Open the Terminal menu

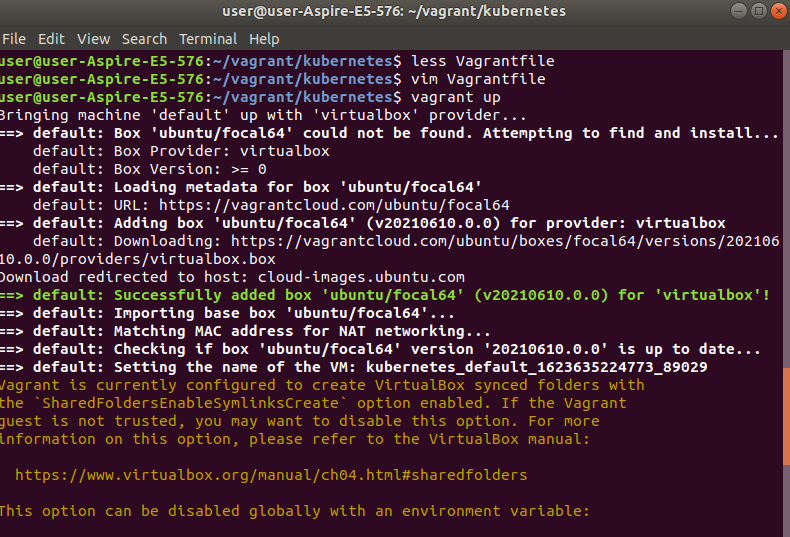[208, 39]
